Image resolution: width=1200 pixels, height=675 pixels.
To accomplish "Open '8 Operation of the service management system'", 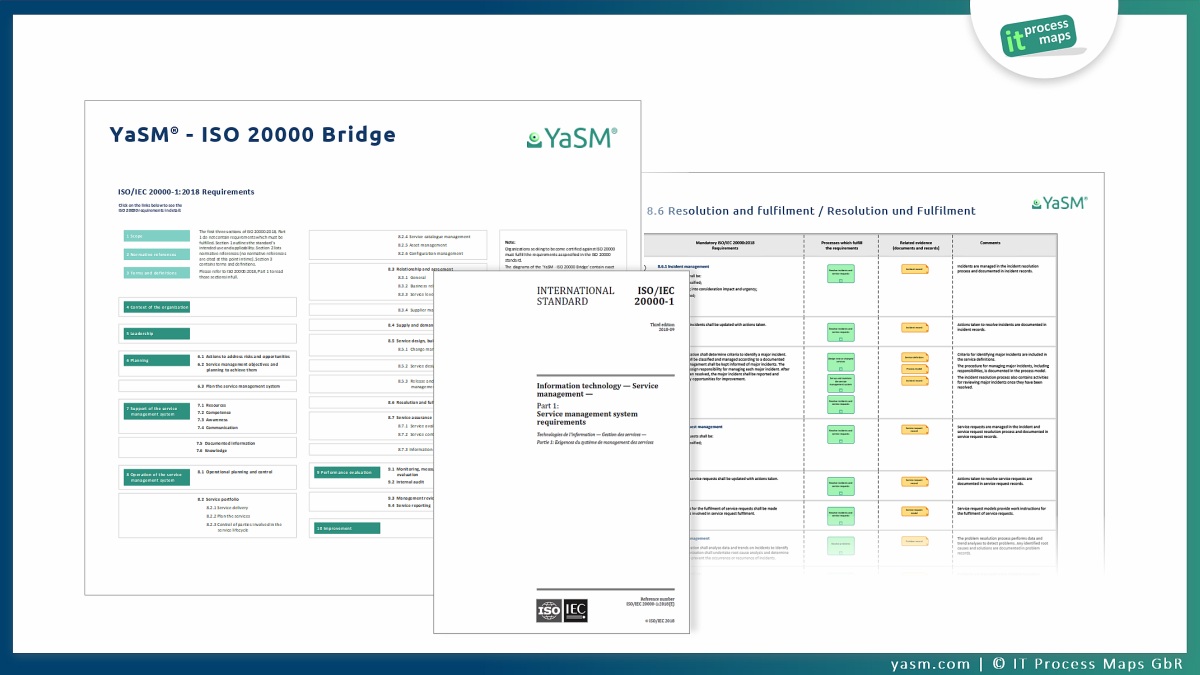I will tap(156, 476).
